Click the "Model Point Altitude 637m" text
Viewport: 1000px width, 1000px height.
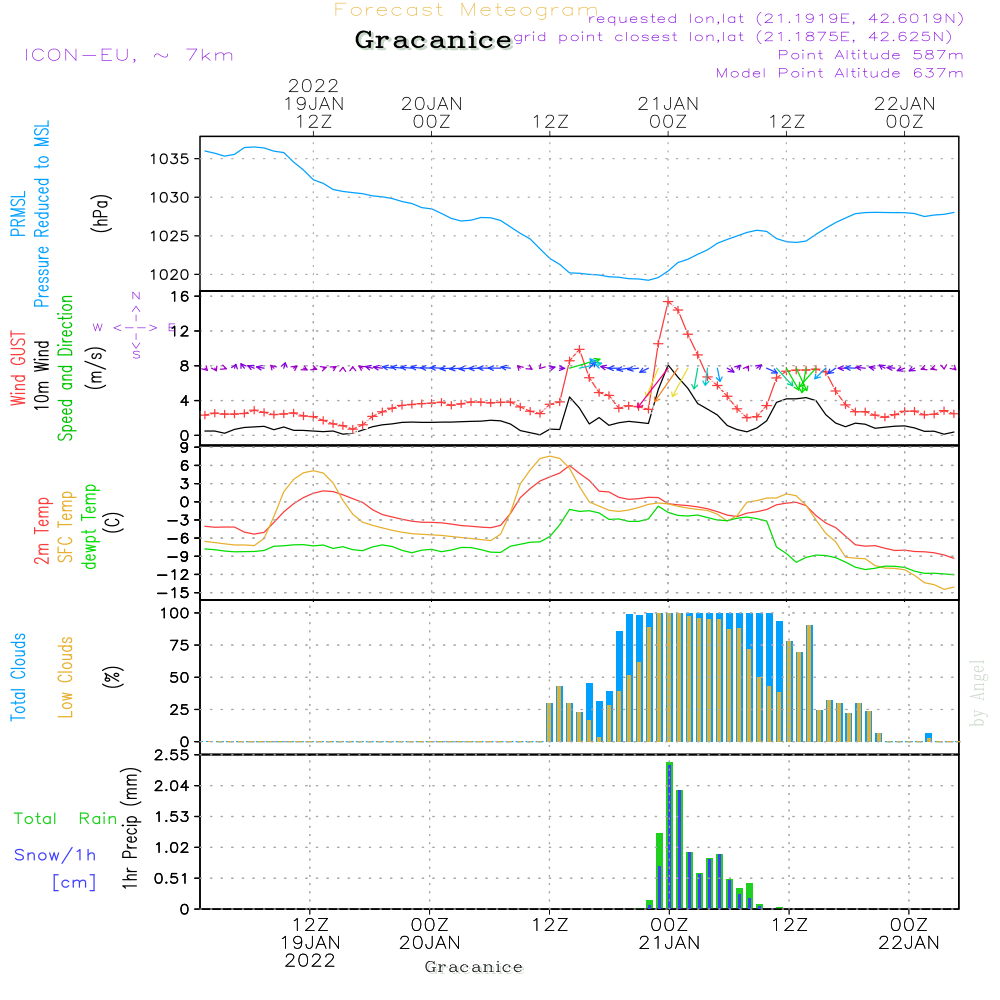(839, 73)
